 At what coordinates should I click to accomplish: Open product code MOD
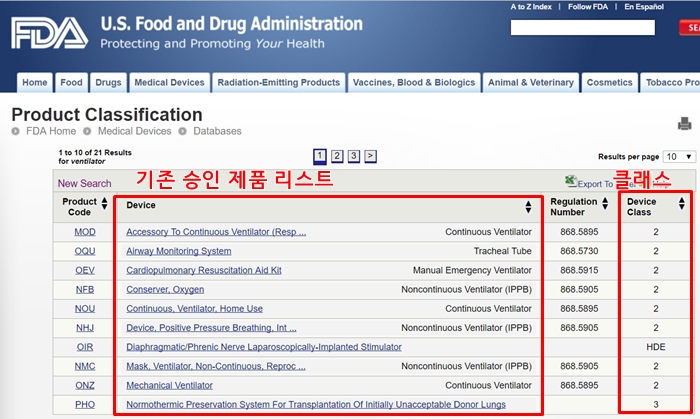click(85, 232)
